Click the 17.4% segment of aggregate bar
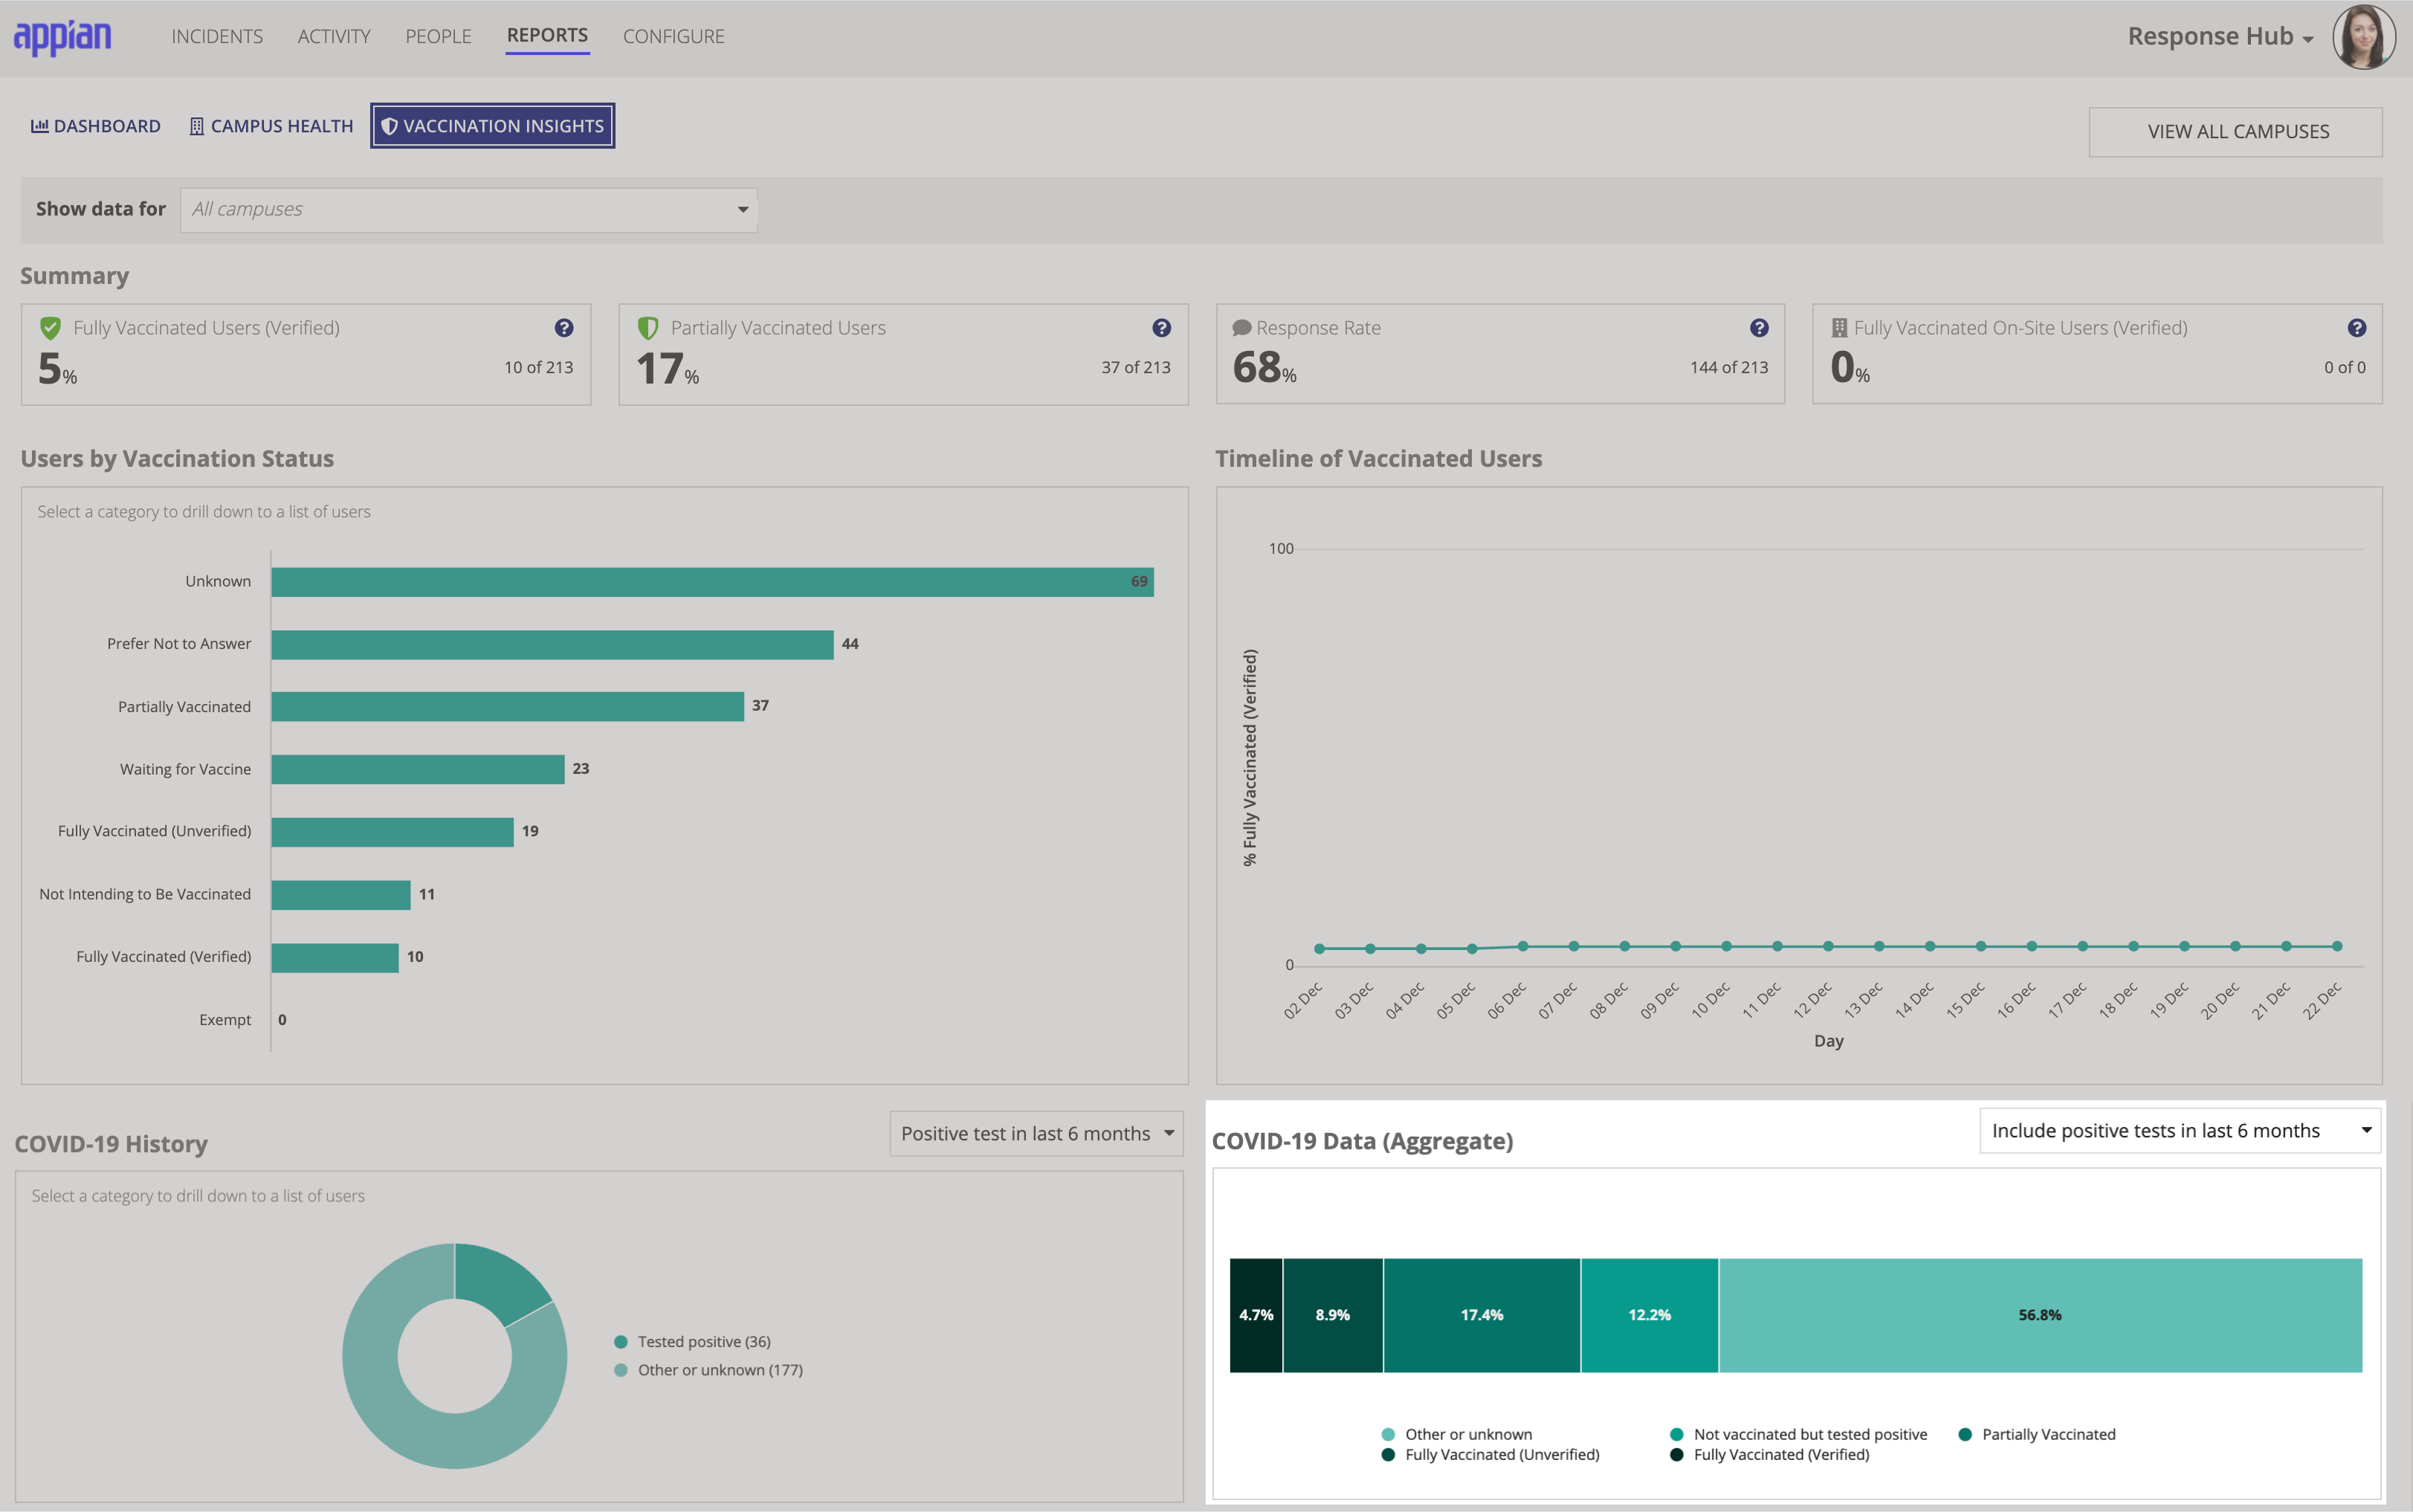The width and height of the screenshot is (2413, 1512). (x=1482, y=1315)
